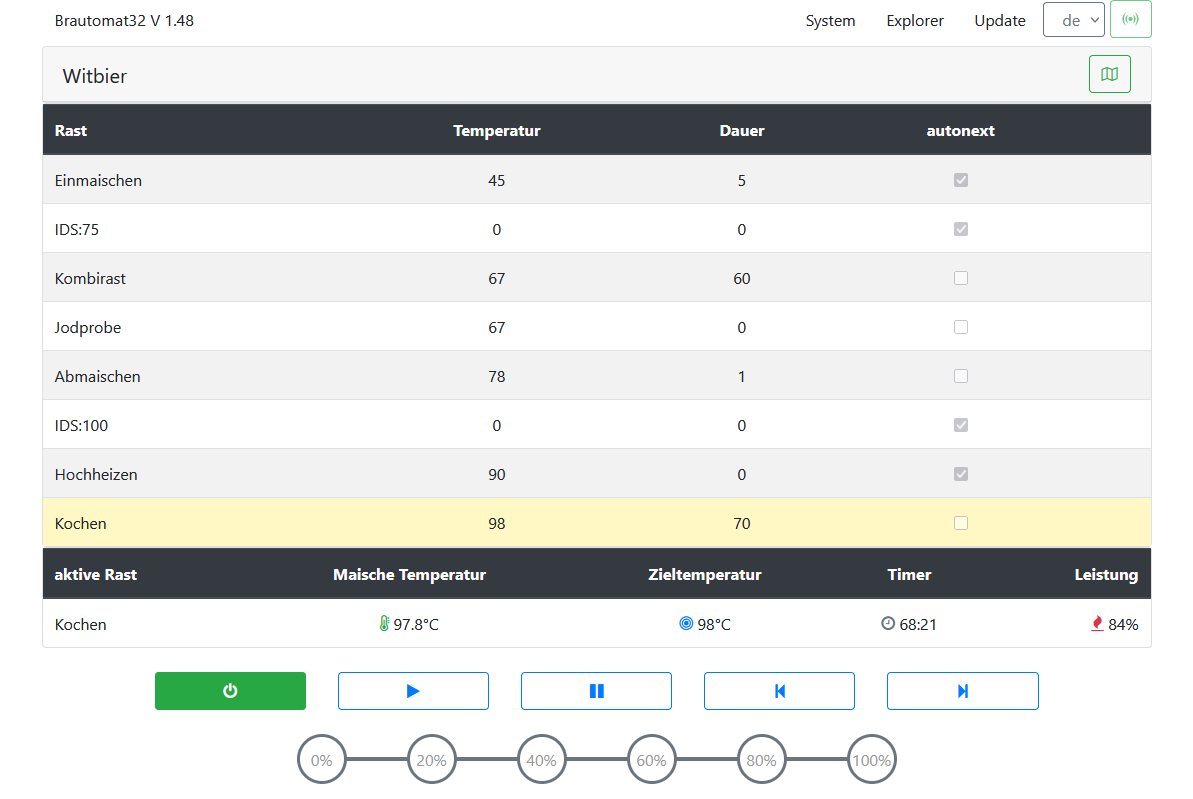Viewport: 1193px width, 799px height.
Task: Skip to the next rest step
Action: click(962, 691)
